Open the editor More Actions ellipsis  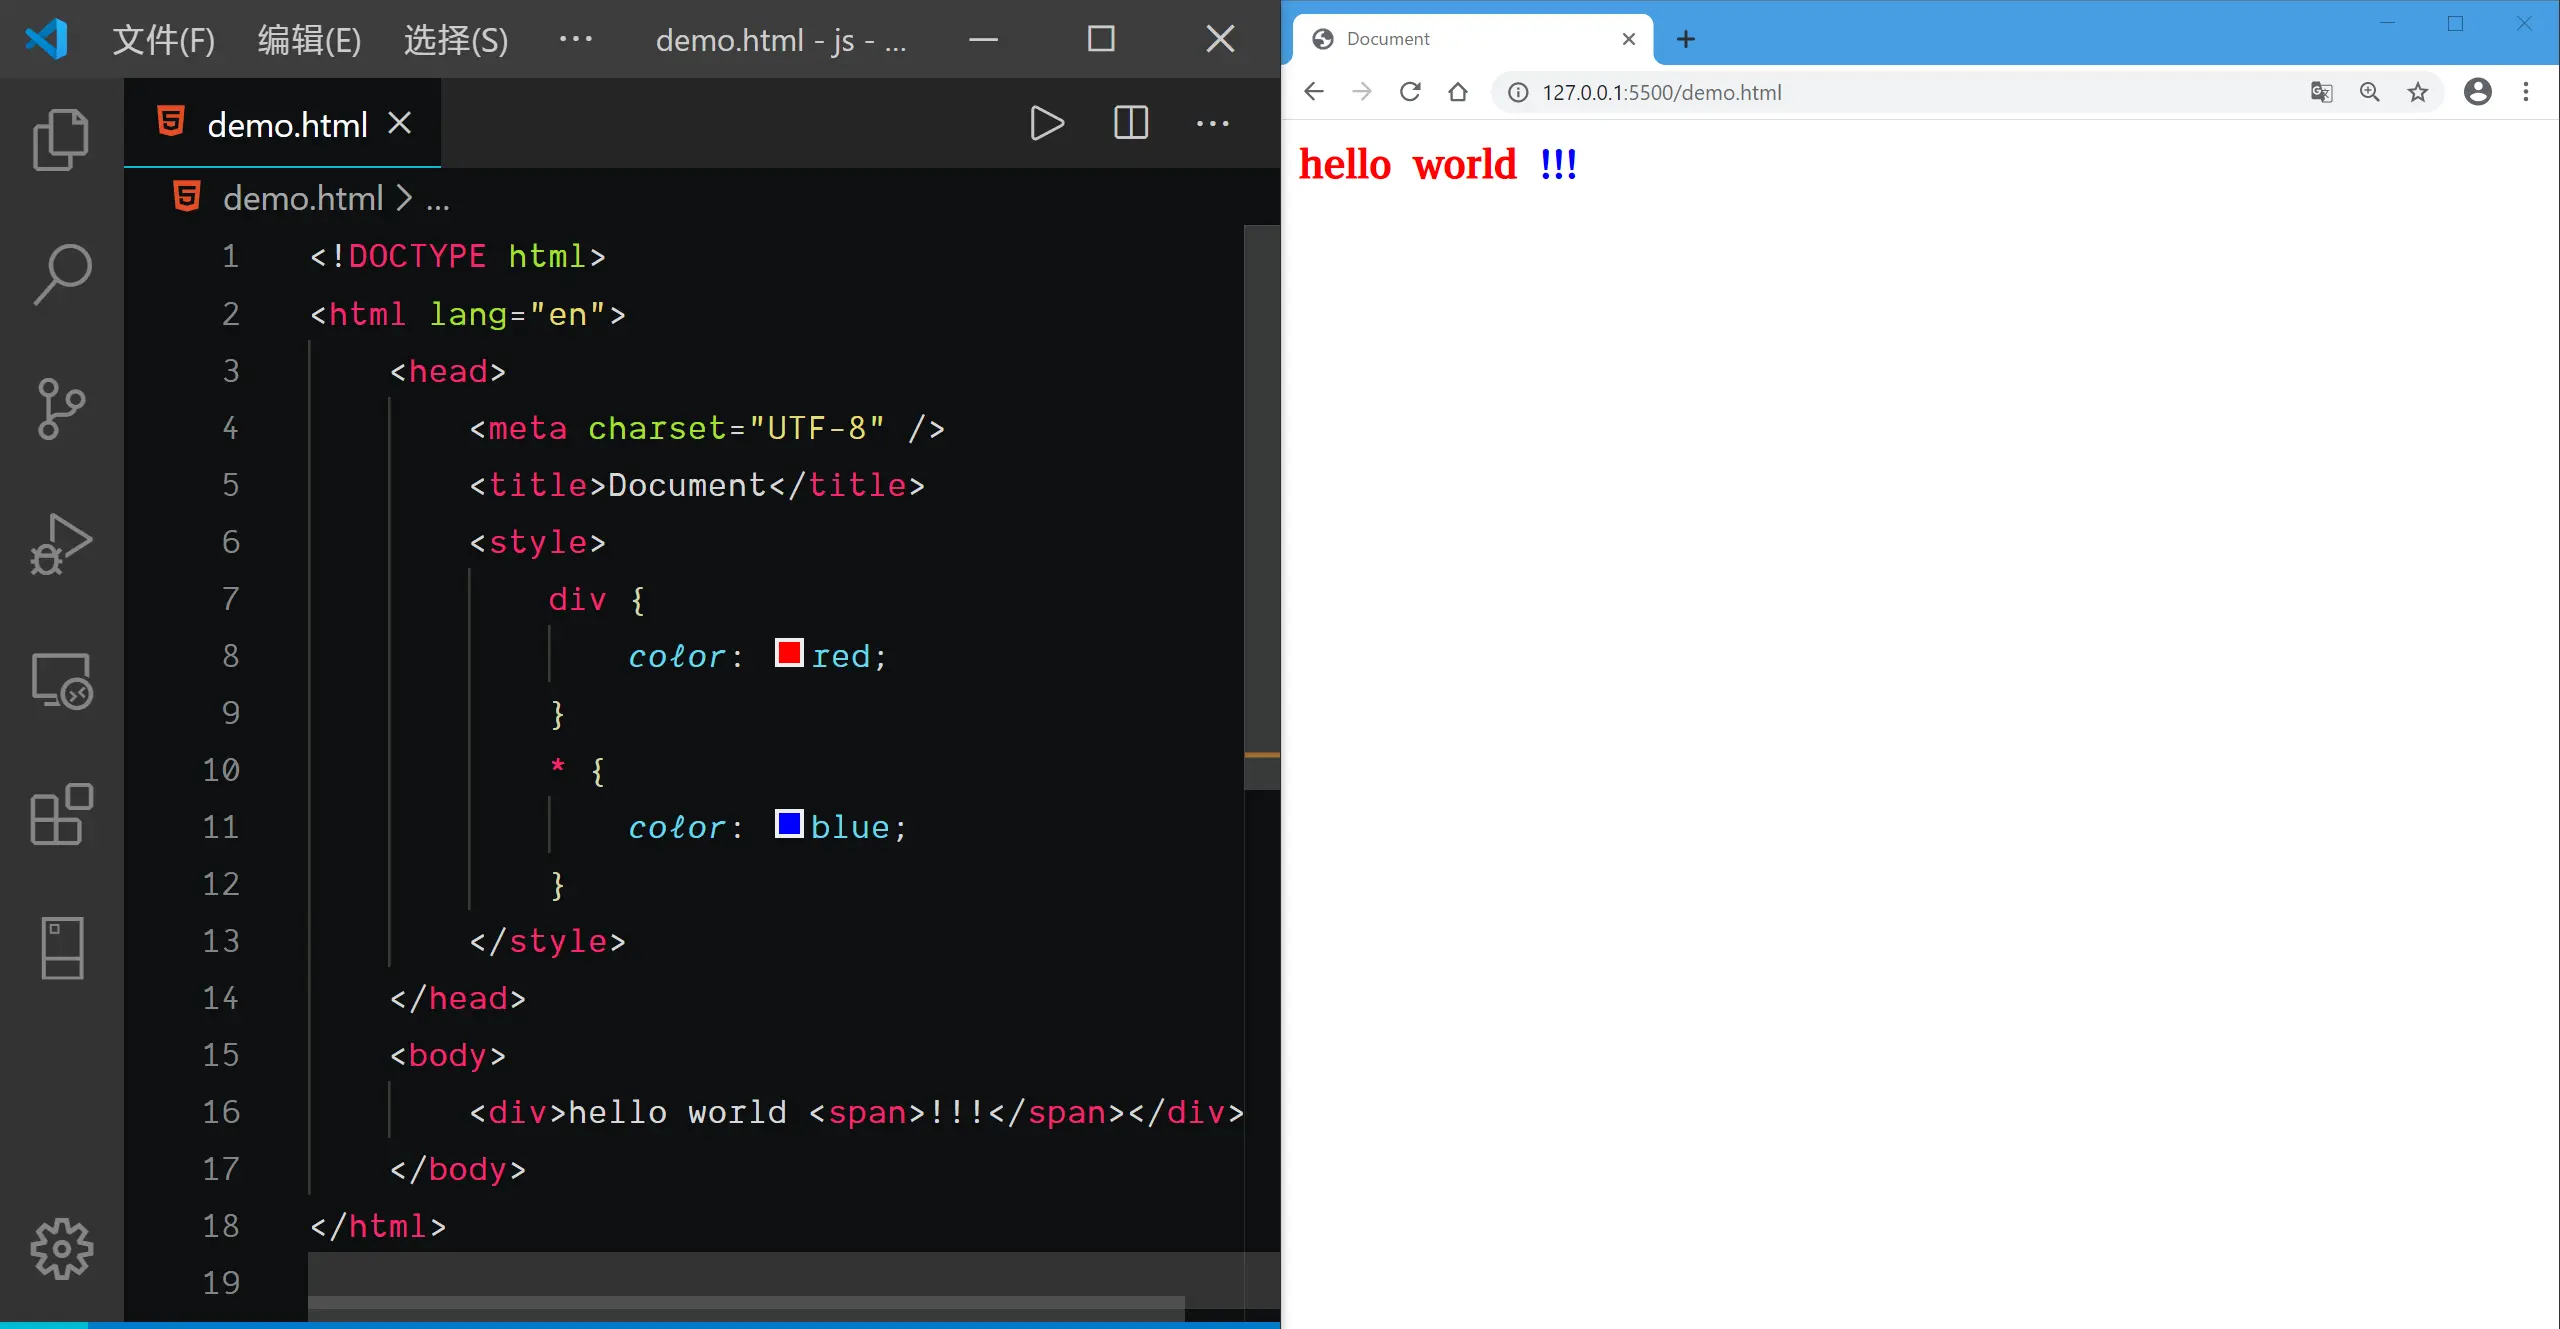[x=1212, y=124]
